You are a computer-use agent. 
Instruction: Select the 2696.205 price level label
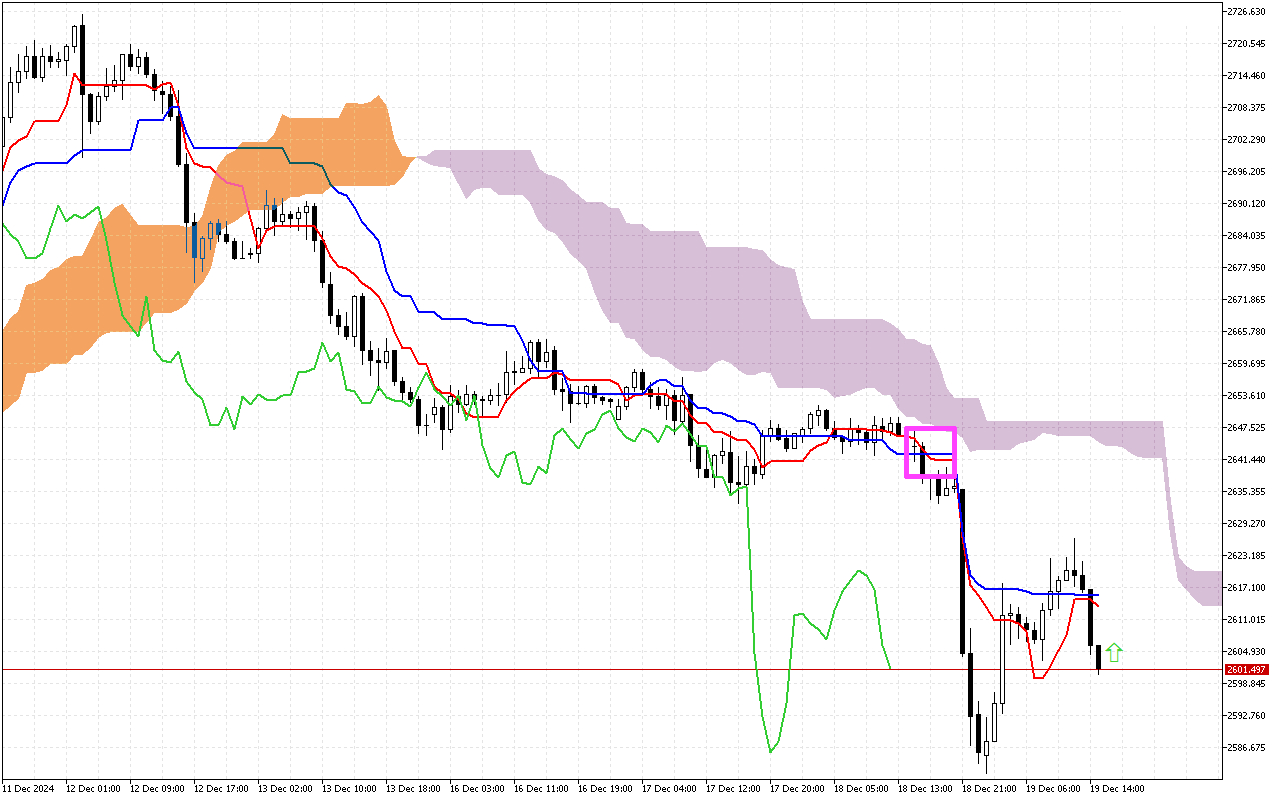tap(1246, 172)
